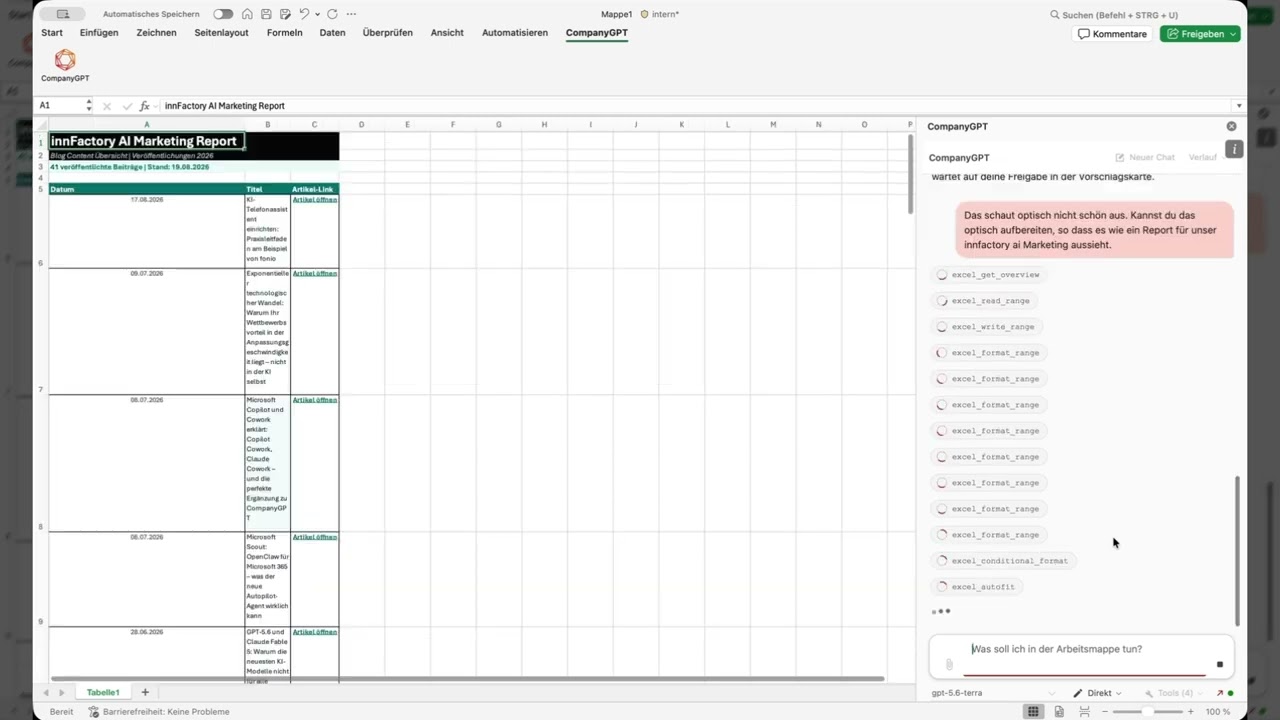Open the undo history dropdown arrow

317,14
